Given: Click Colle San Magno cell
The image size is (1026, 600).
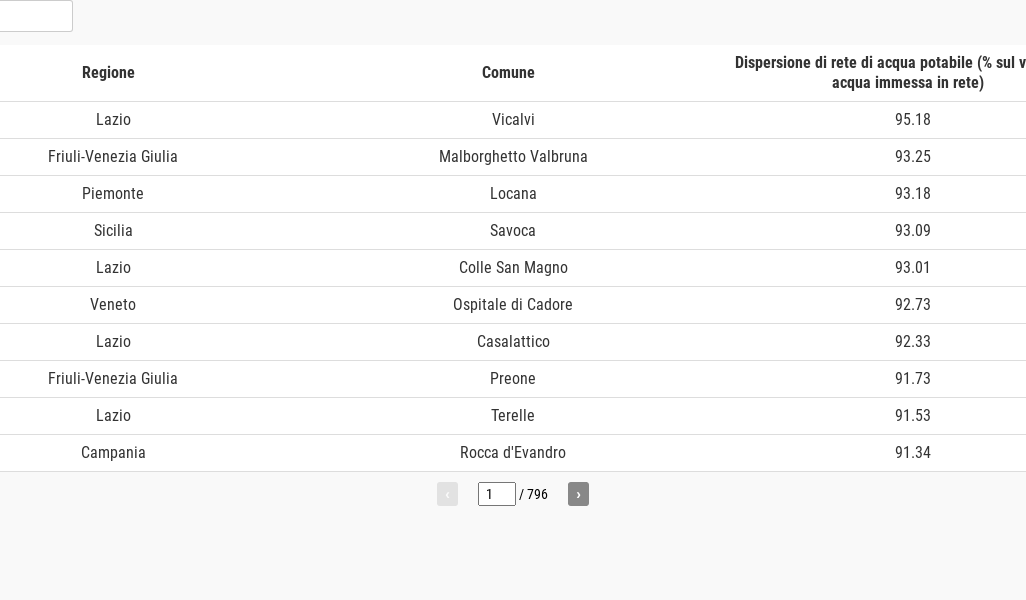Looking at the screenshot, I should pos(513,268).
